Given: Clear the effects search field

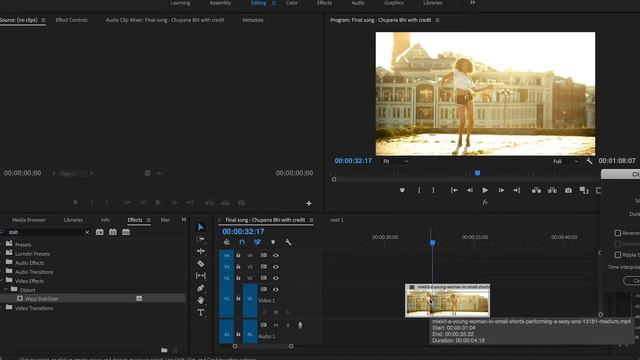Looking at the screenshot, I should [87, 232].
